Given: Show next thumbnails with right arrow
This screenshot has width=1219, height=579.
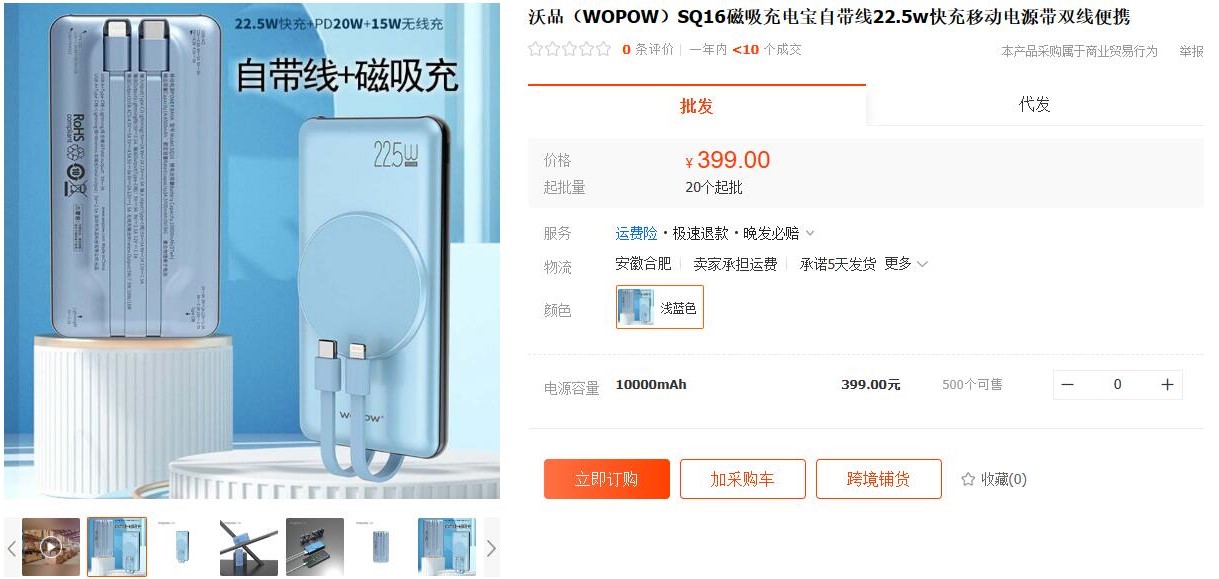Looking at the screenshot, I should [491, 548].
